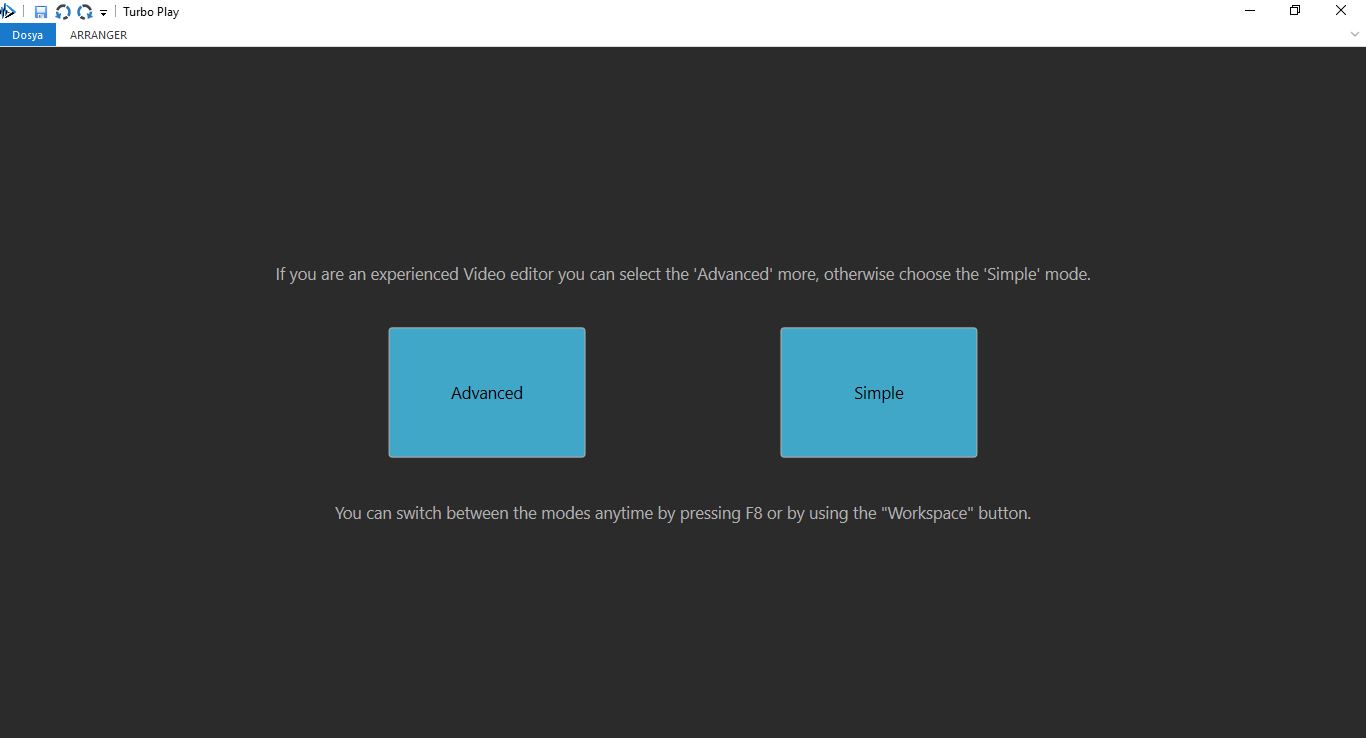Open the quick access toolbar customize dropdown
The width and height of the screenshot is (1366, 738).
tap(103, 13)
